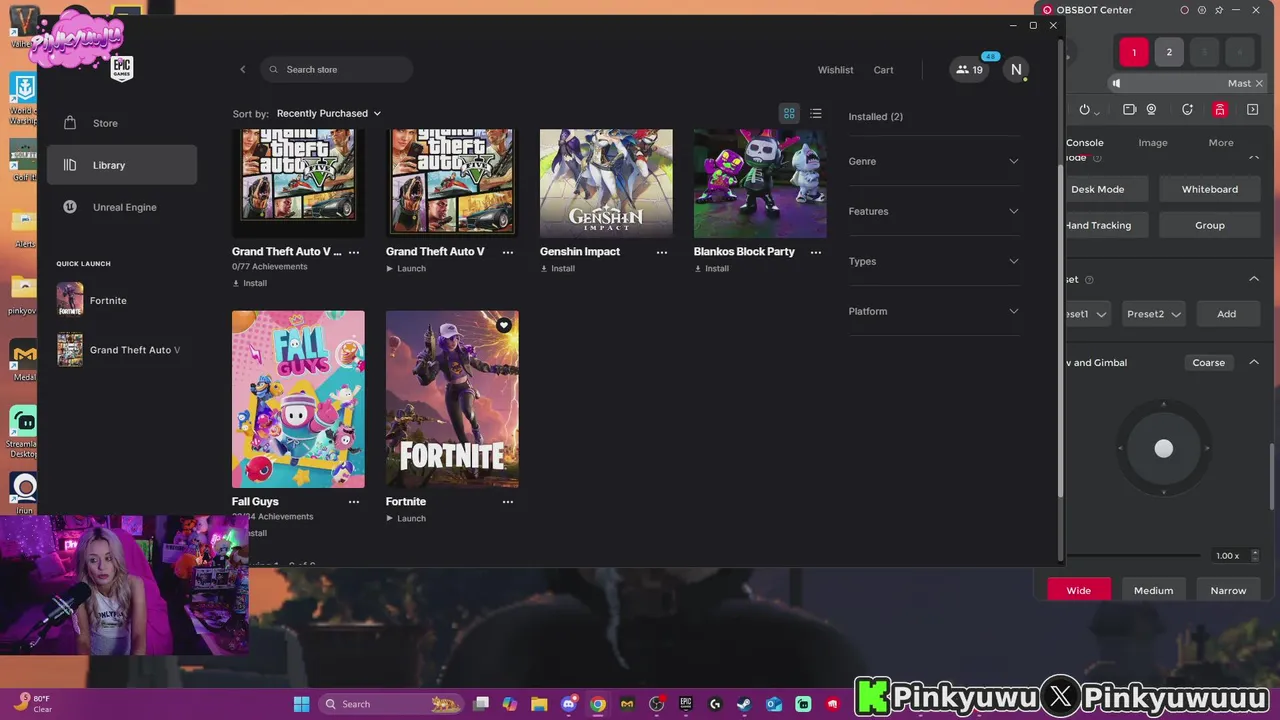
Task: Open the friends list icon showing 19
Action: pos(969,69)
